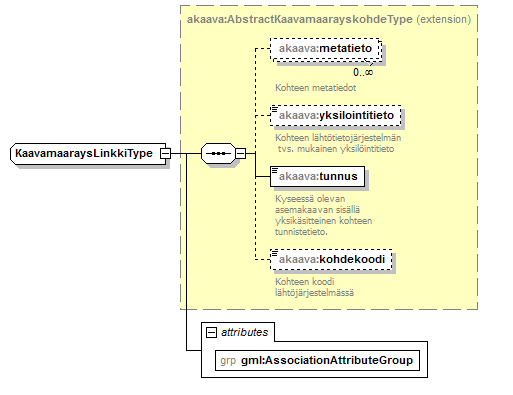
Task: Select the akaava:yksilointitieto element box
Action: [x=336, y=116]
